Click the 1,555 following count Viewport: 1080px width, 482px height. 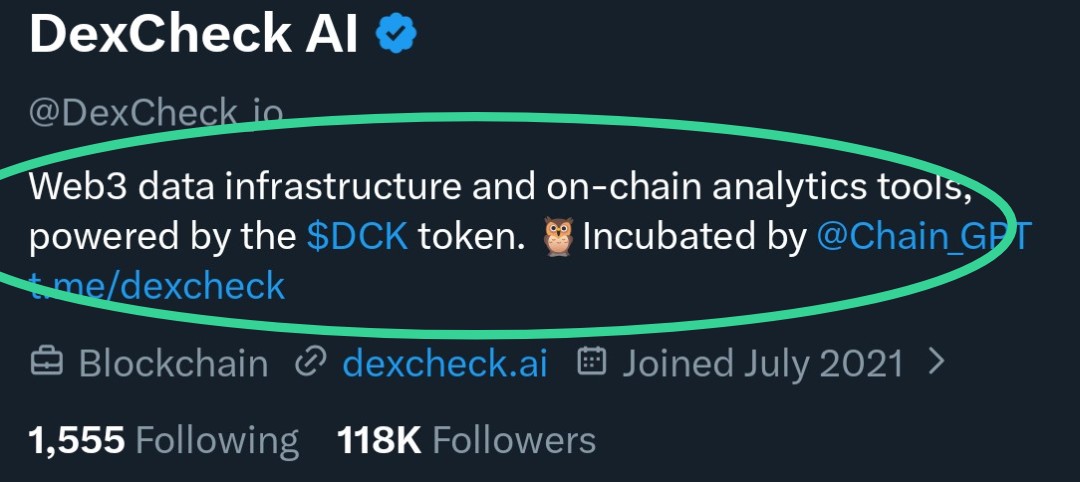tap(77, 440)
